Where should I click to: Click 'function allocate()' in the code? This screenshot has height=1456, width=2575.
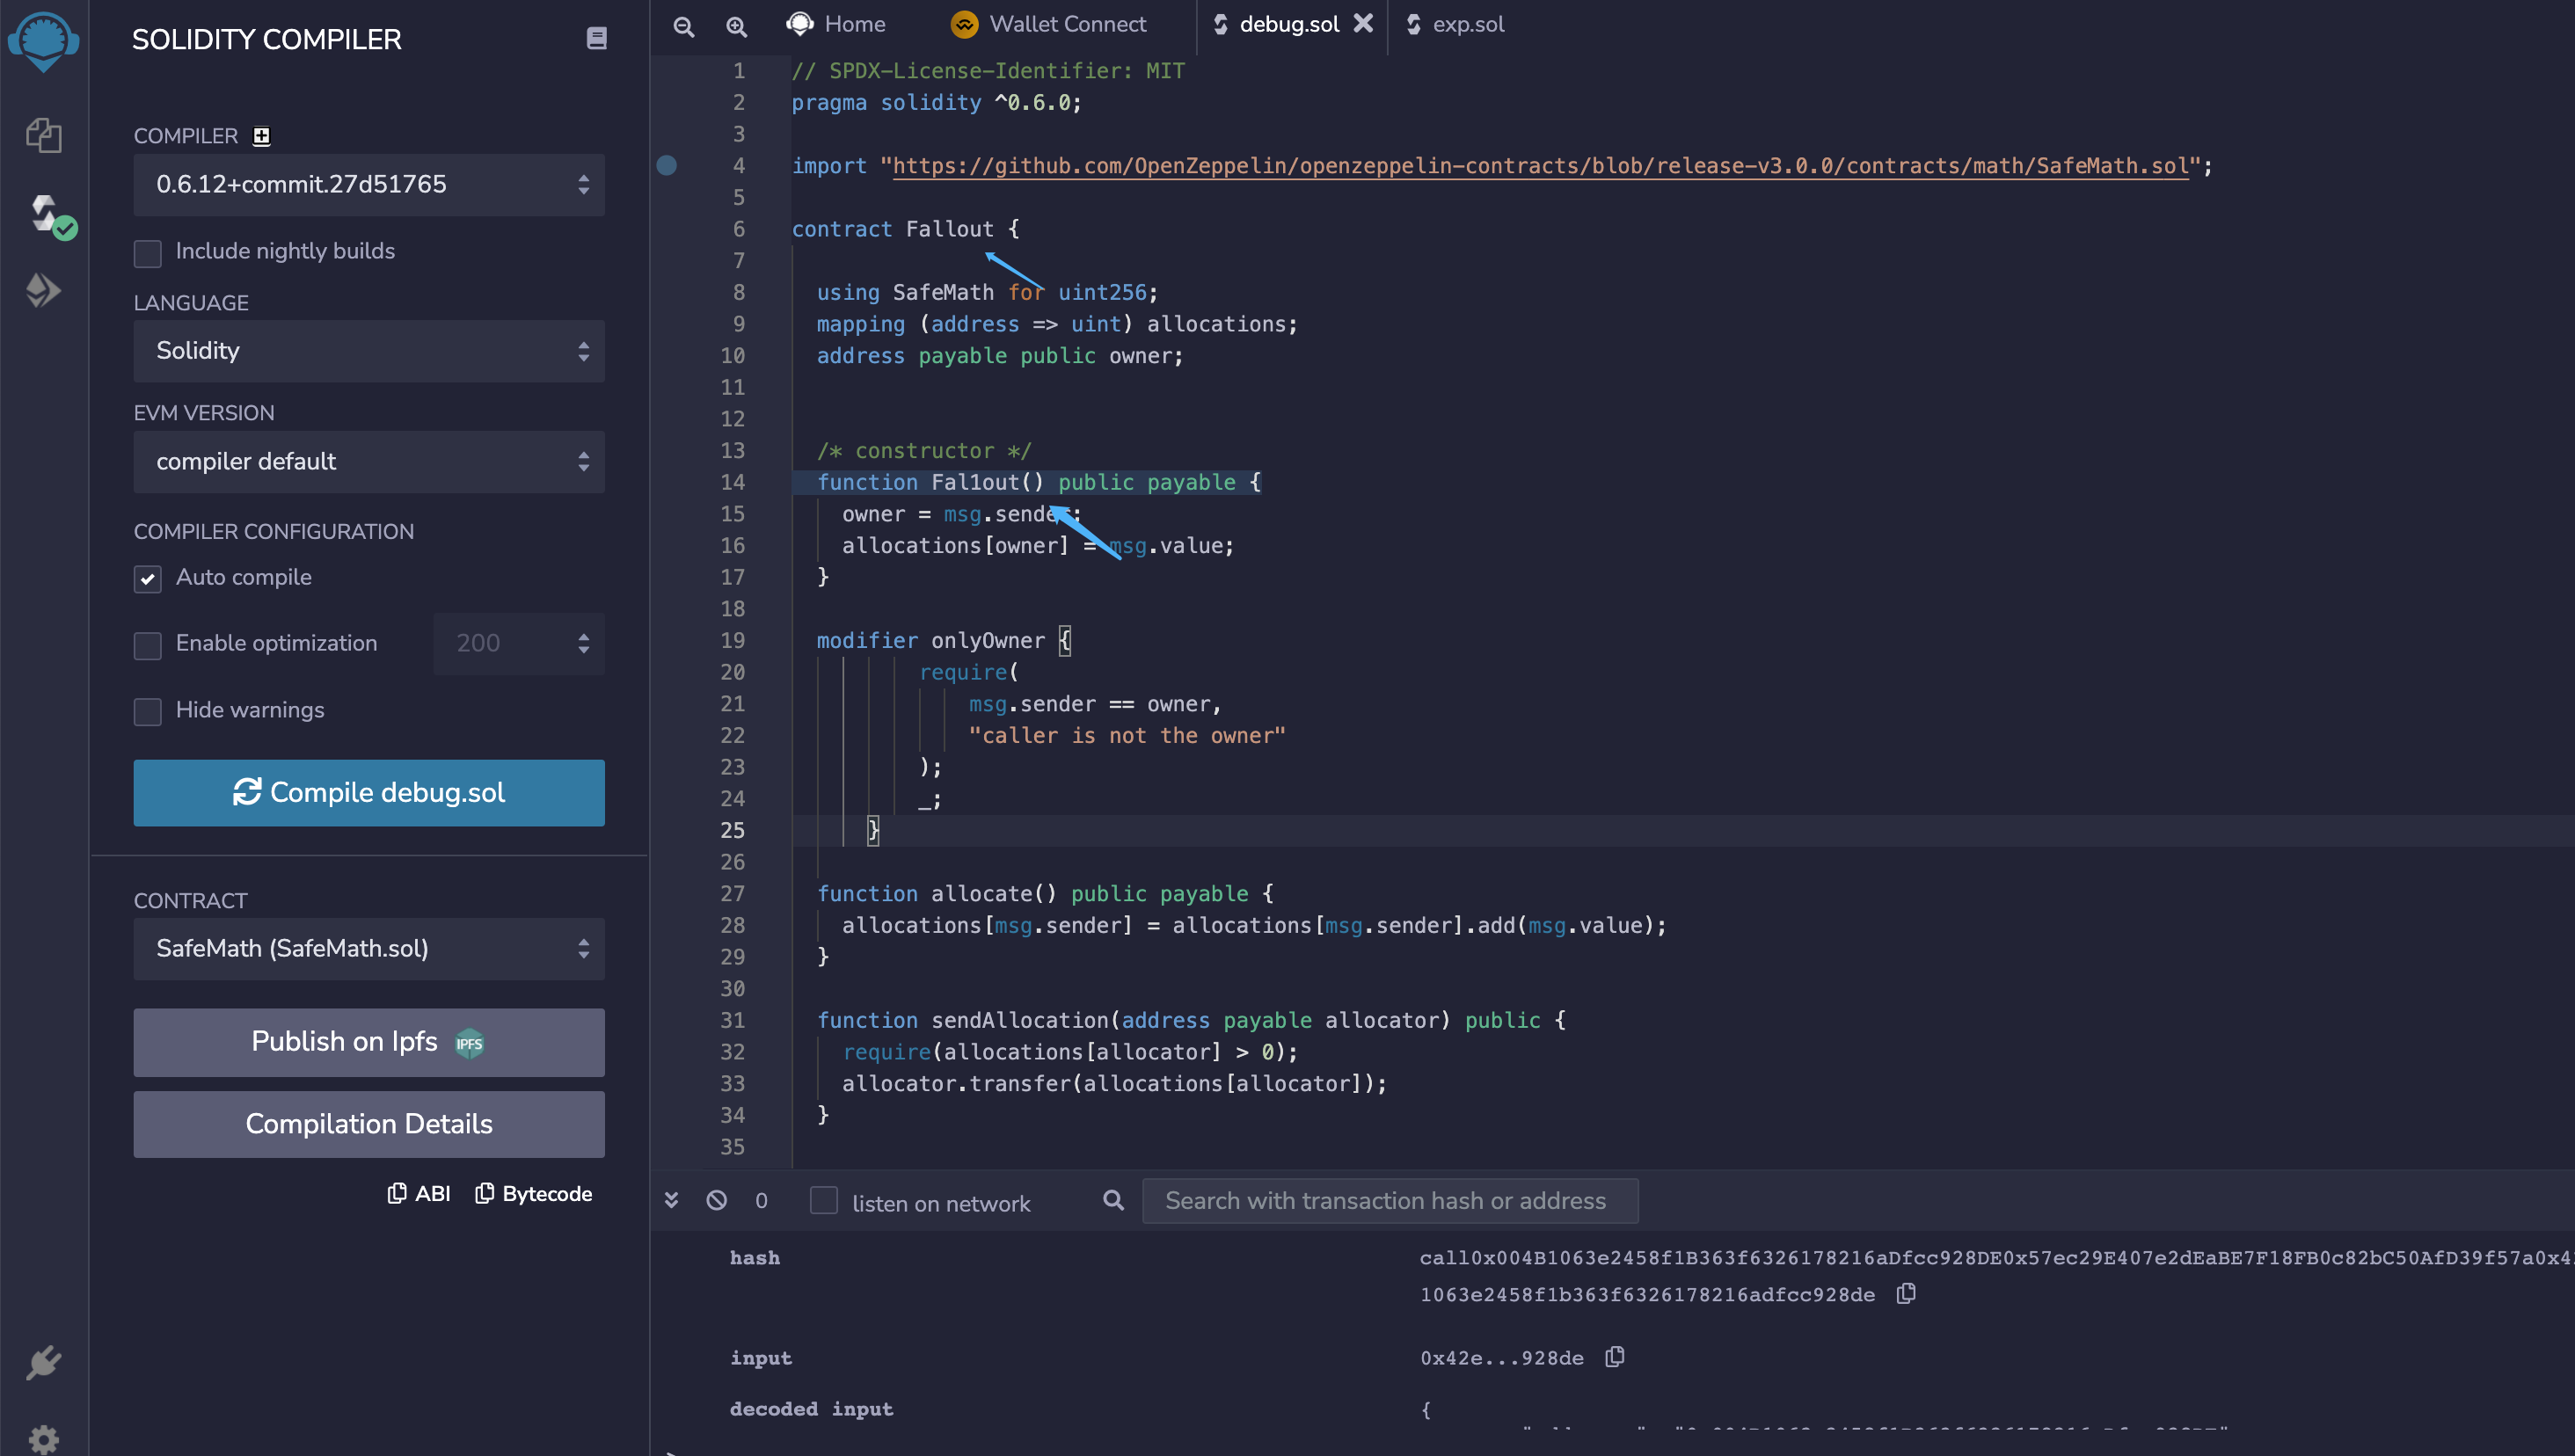coord(936,894)
